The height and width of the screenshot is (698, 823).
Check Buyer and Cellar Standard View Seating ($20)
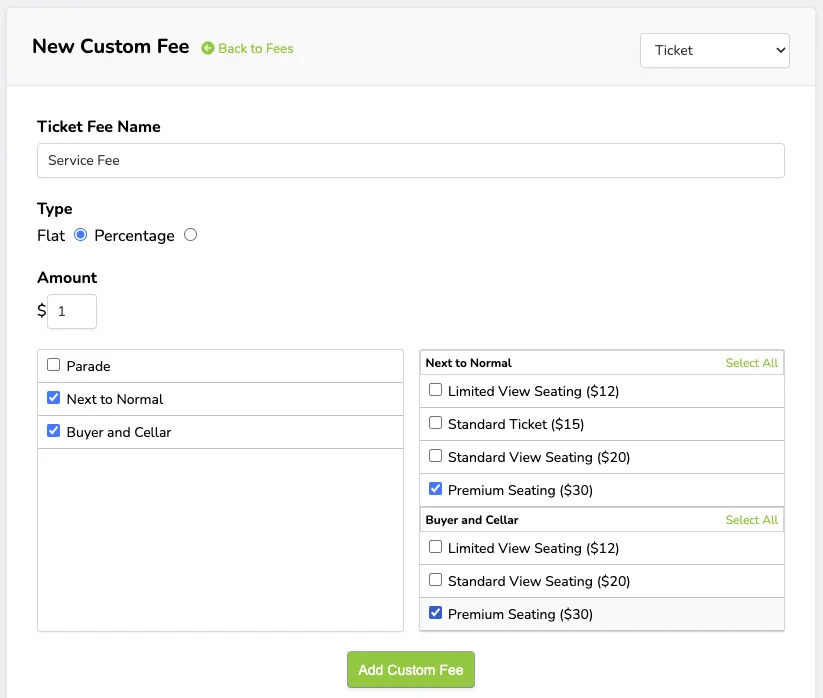pos(436,580)
